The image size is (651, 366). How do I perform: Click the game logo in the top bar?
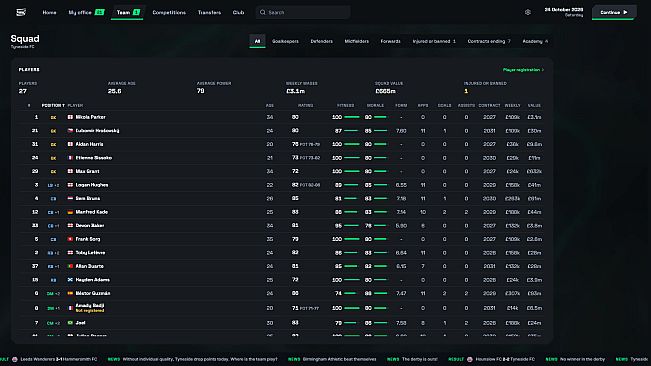point(21,12)
